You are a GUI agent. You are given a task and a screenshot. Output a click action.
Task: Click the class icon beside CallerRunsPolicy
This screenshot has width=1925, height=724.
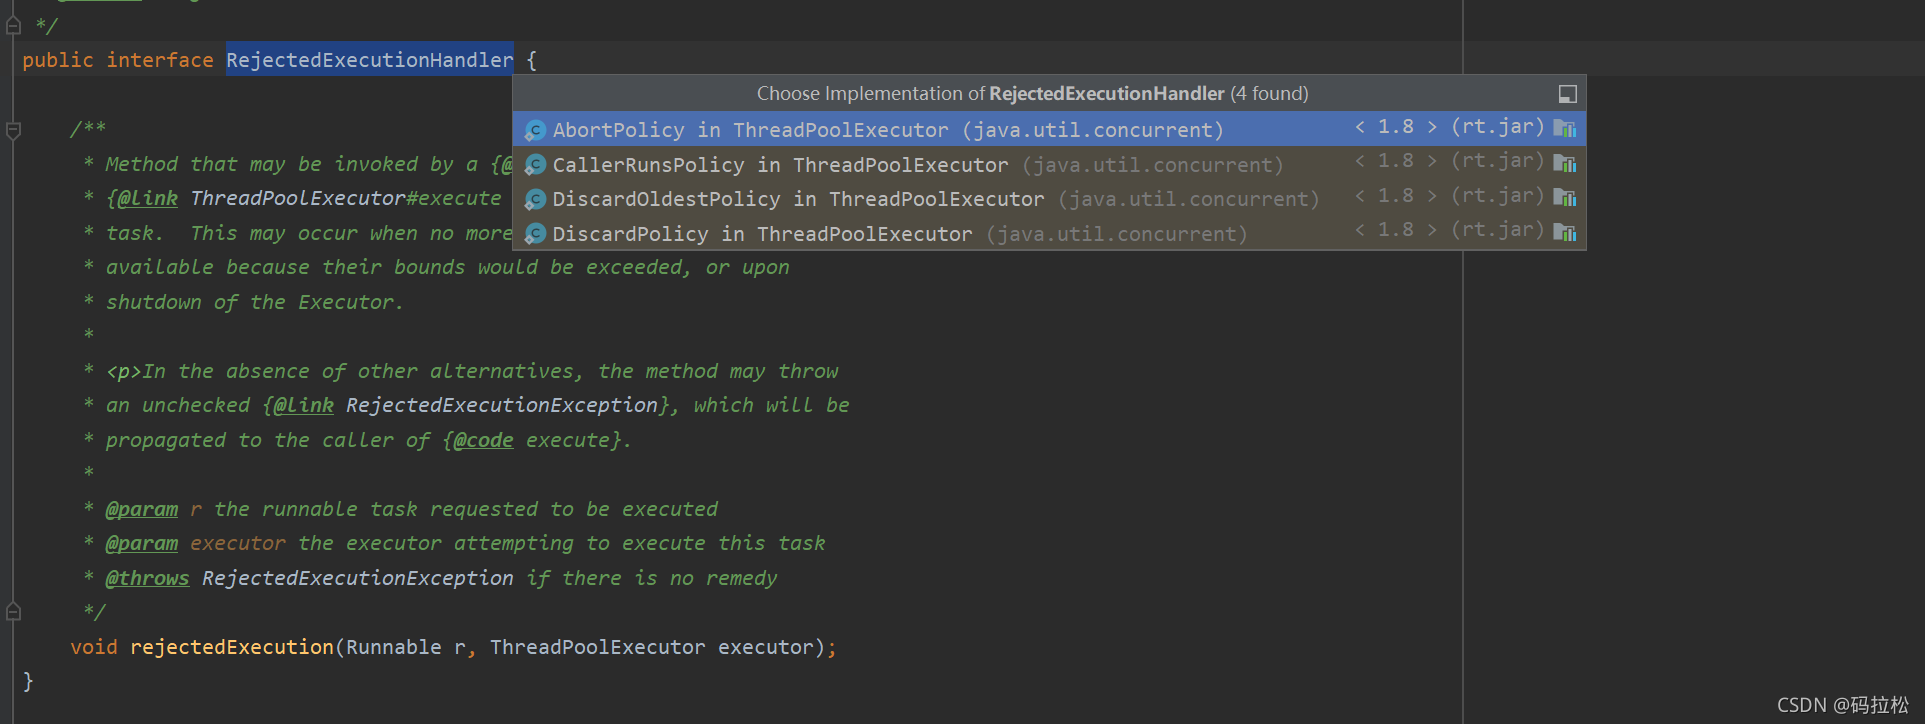coord(535,165)
